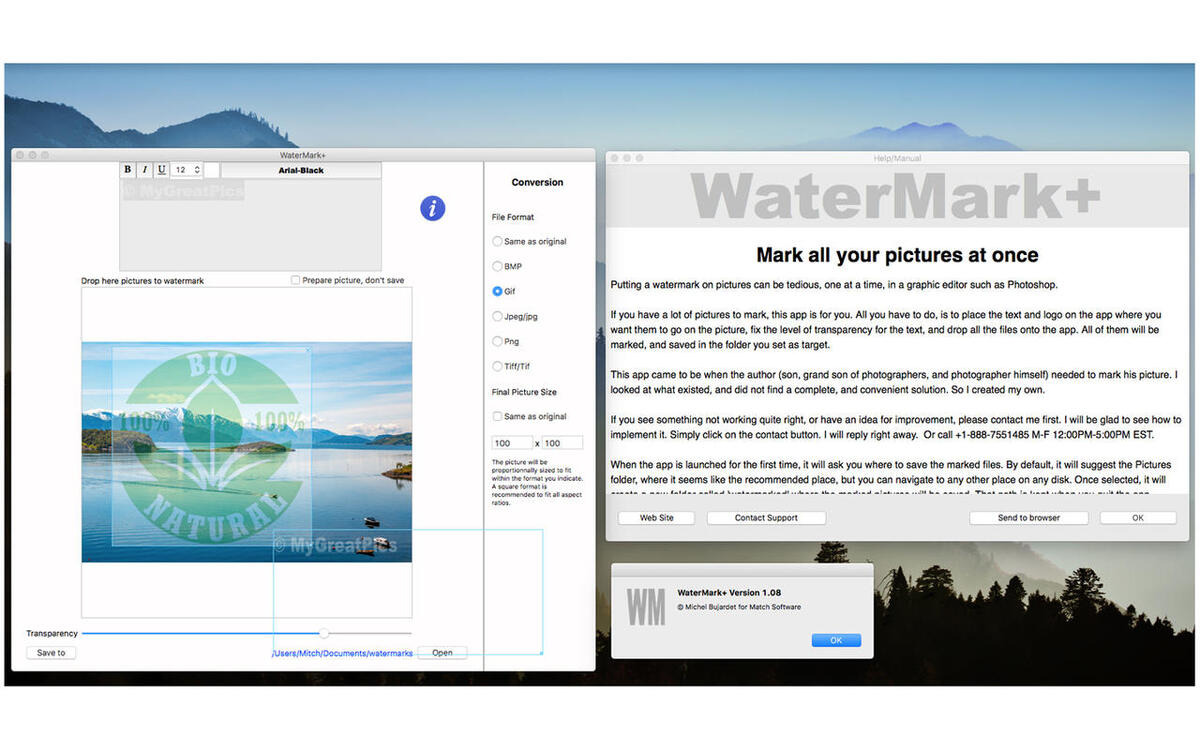Select Tiff/Tif file format
The height and width of the screenshot is (750, 1200).
tap(498, 366)
